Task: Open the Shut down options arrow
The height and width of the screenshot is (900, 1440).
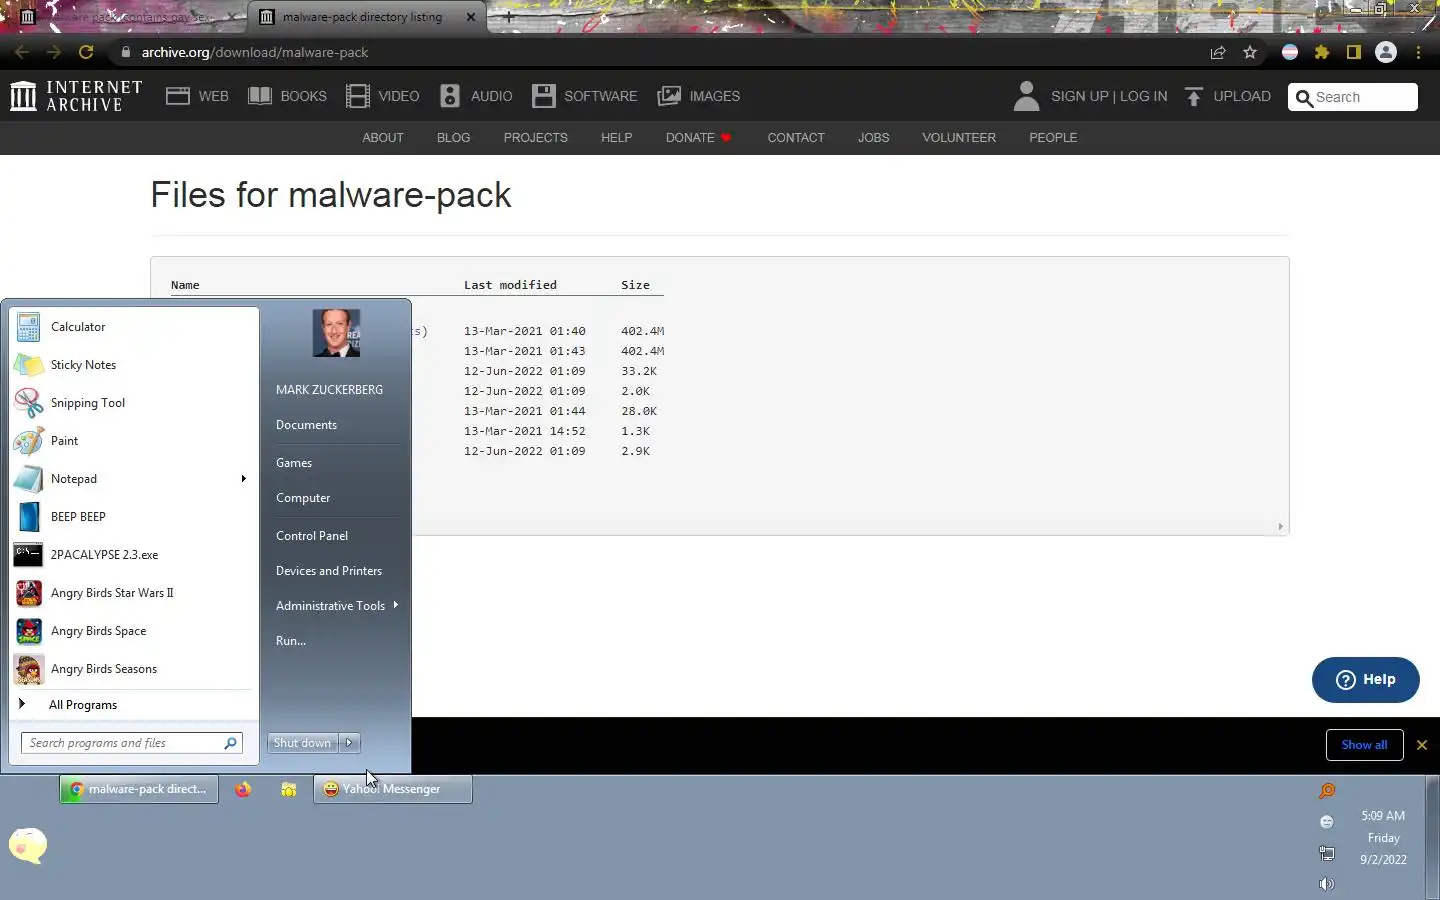Action: (x=349, y=743)
